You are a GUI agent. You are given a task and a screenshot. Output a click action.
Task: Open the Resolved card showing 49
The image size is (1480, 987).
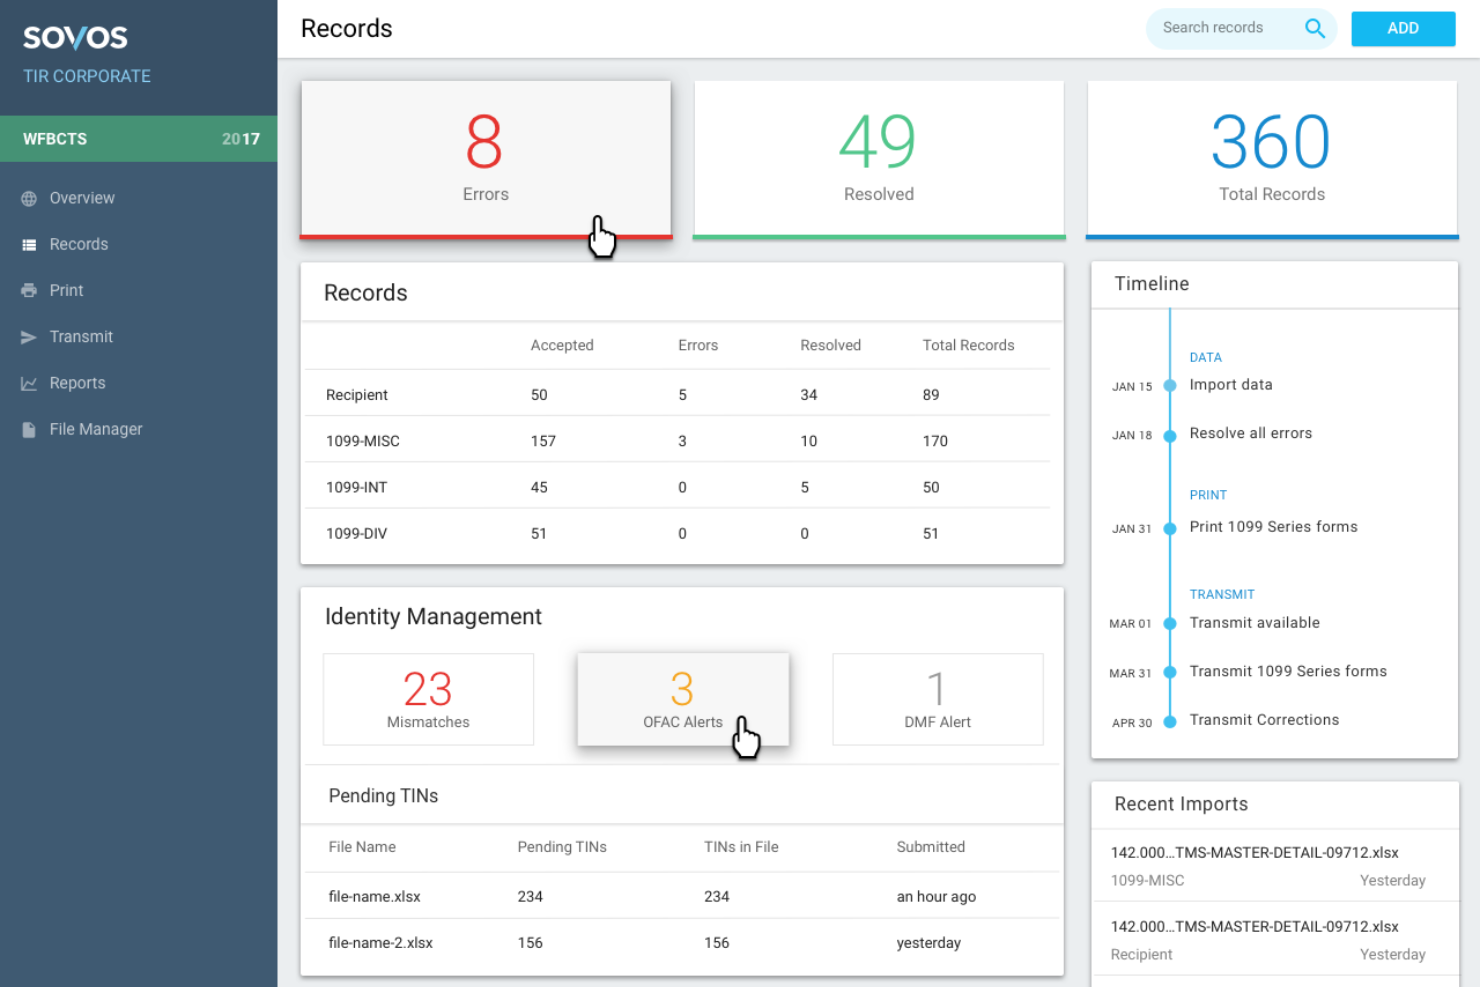878,158
